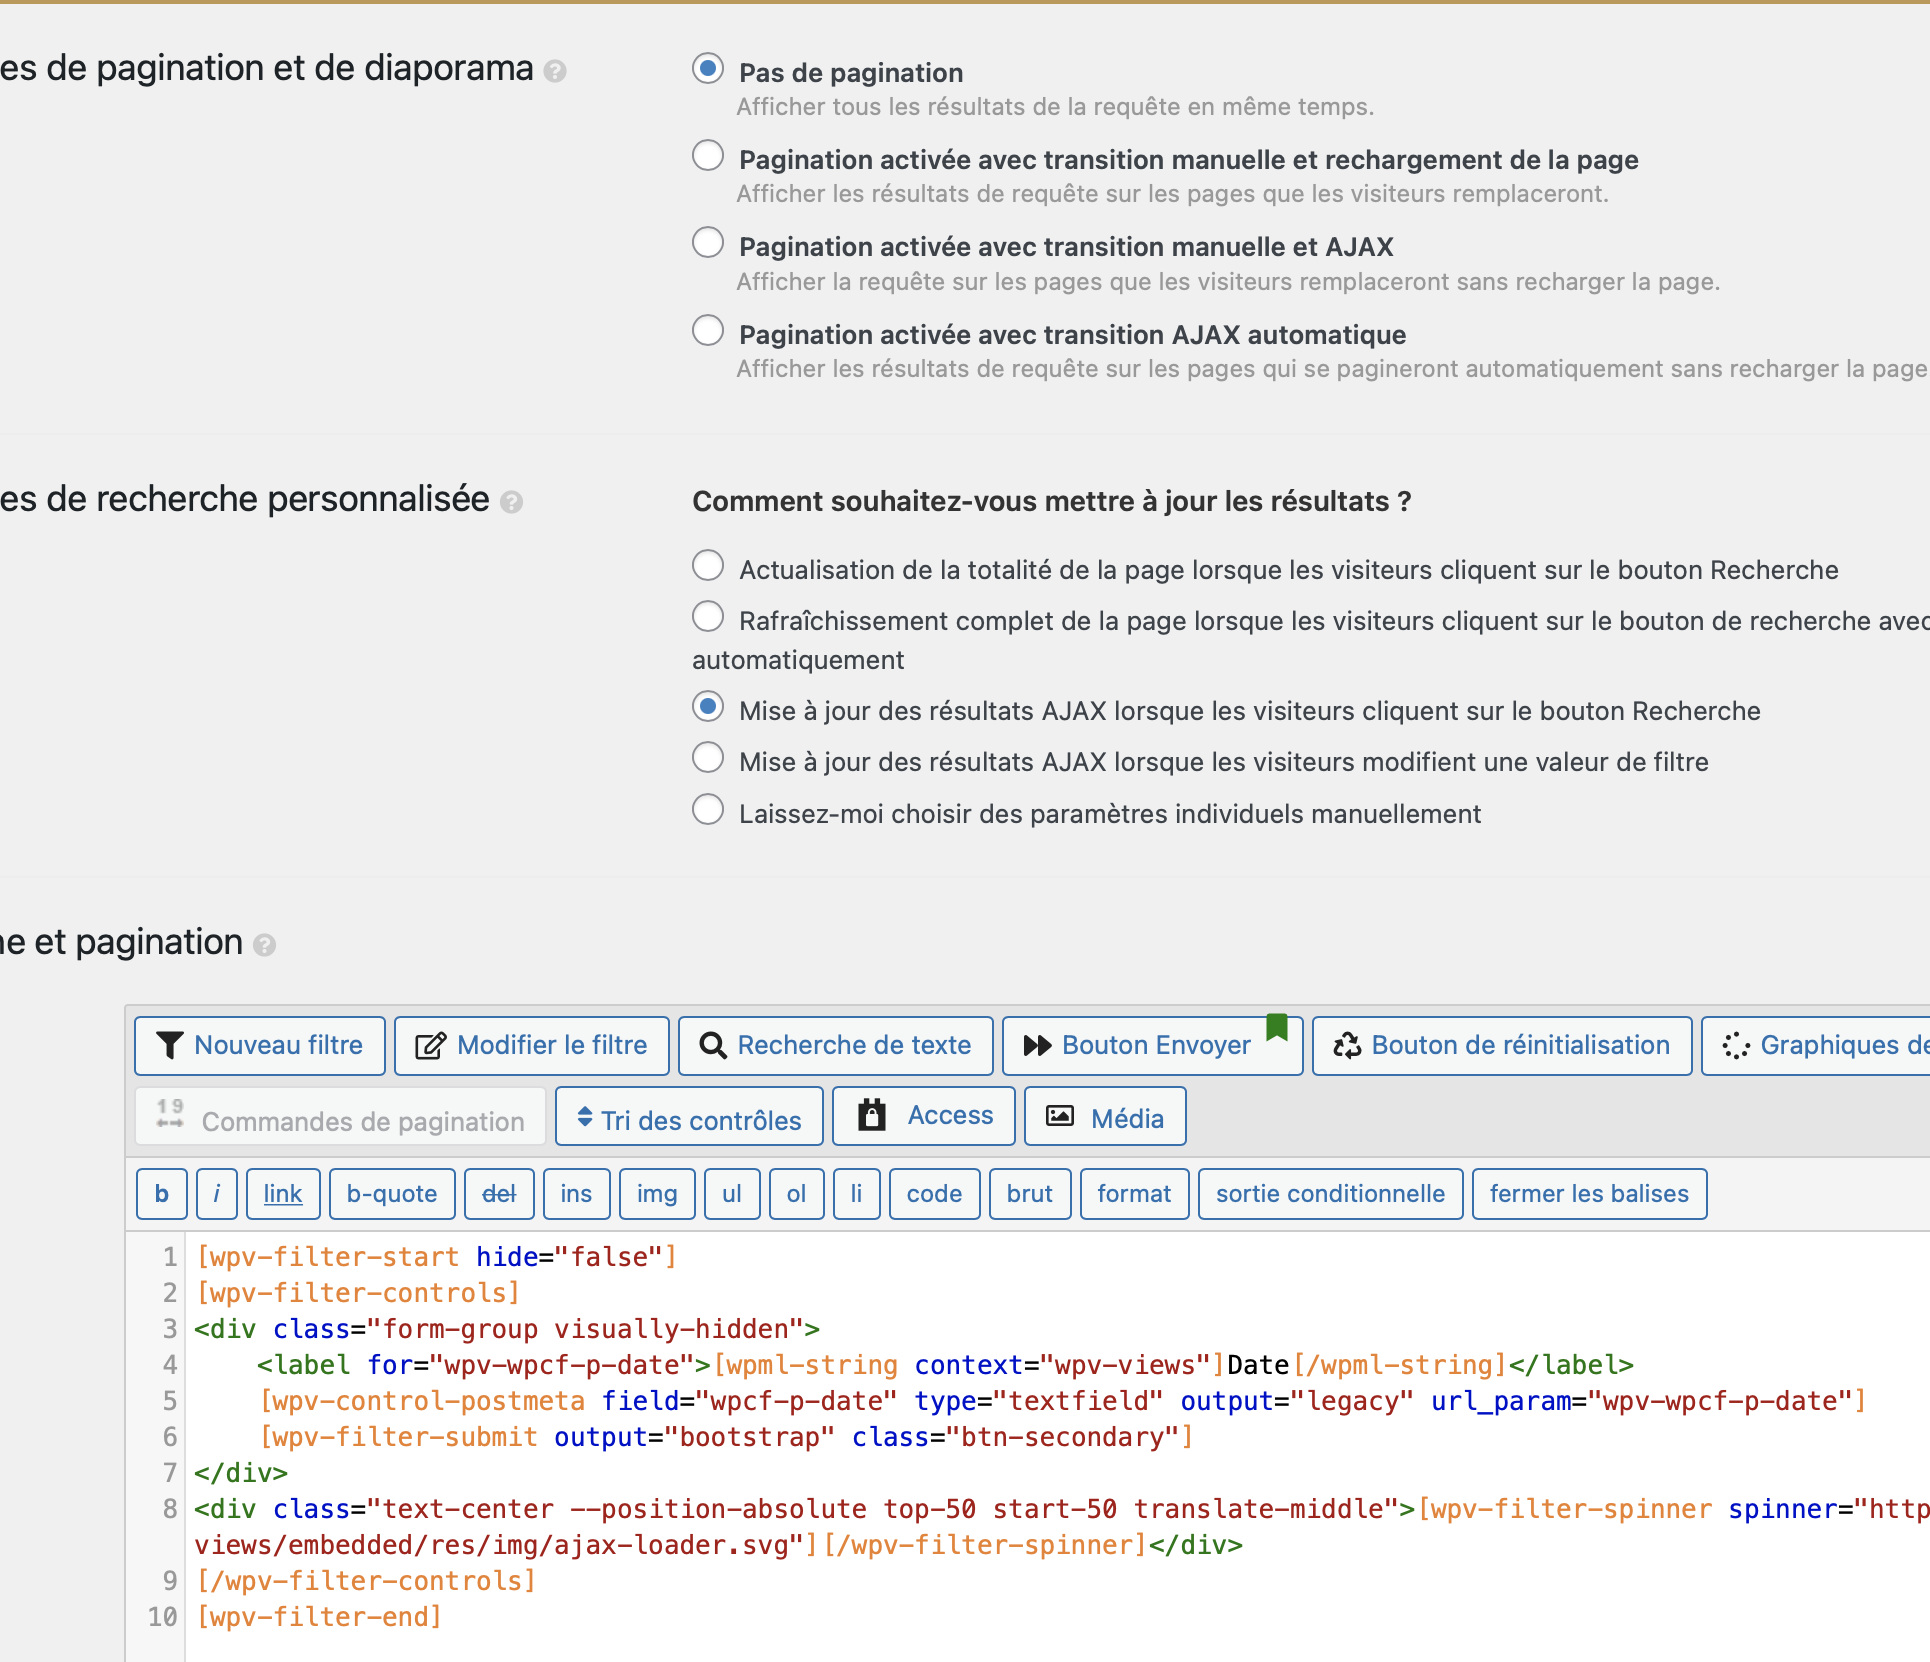Viewport: 1930px width, 1662px height.
Task: Click the '[/wpv-filter-controls]' code on line 9
Action: [x=366, y=1581]
